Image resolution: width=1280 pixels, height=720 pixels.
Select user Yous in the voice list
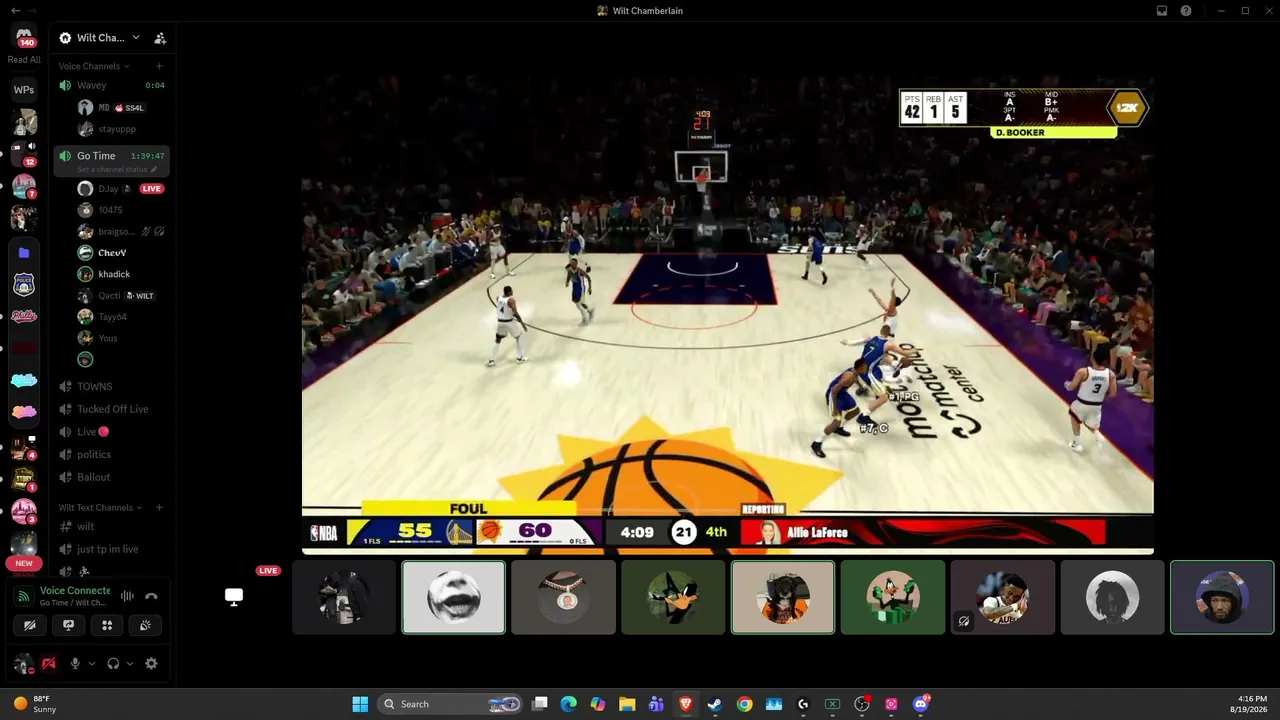coord(108,338)
